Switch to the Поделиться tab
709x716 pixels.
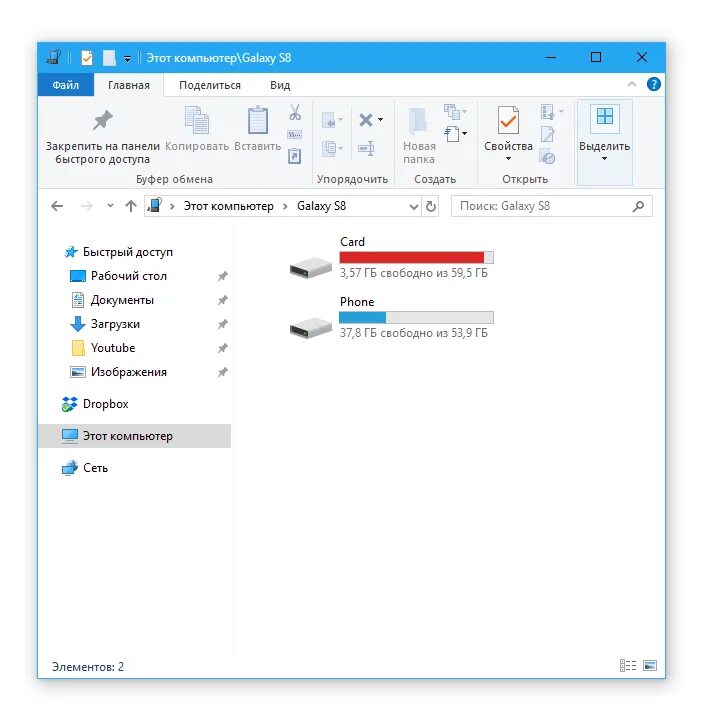210,85
